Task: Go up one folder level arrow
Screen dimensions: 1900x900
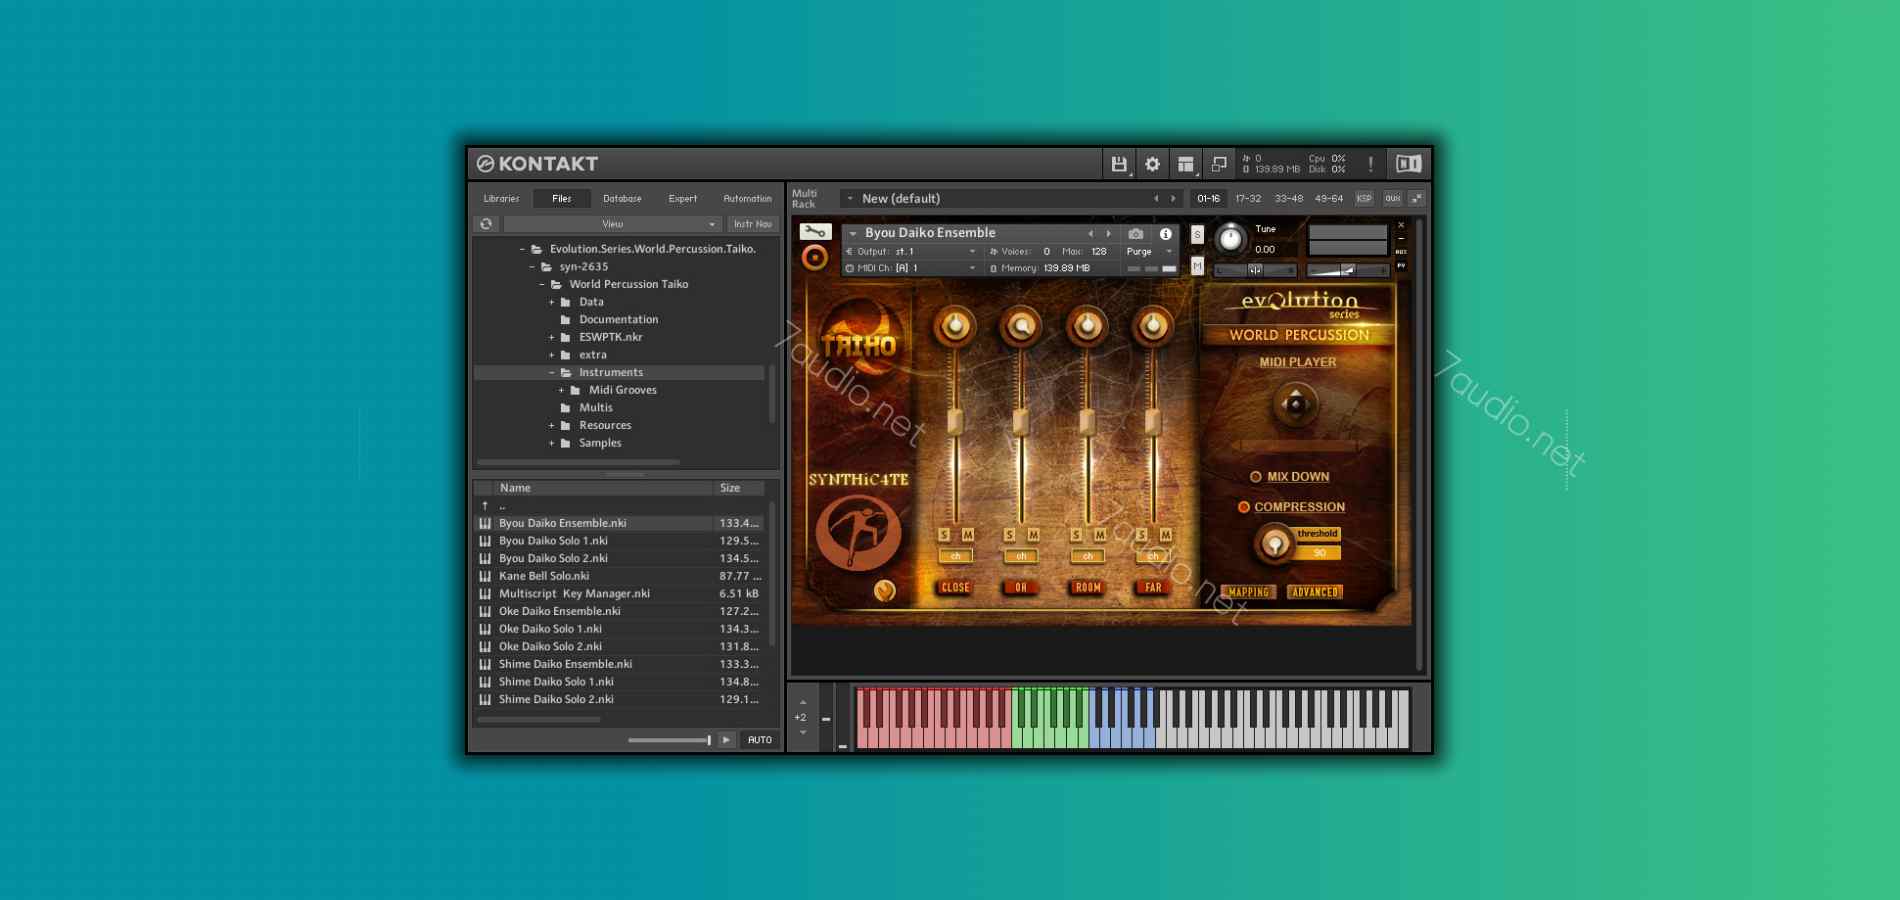Action: pos(485,506)
